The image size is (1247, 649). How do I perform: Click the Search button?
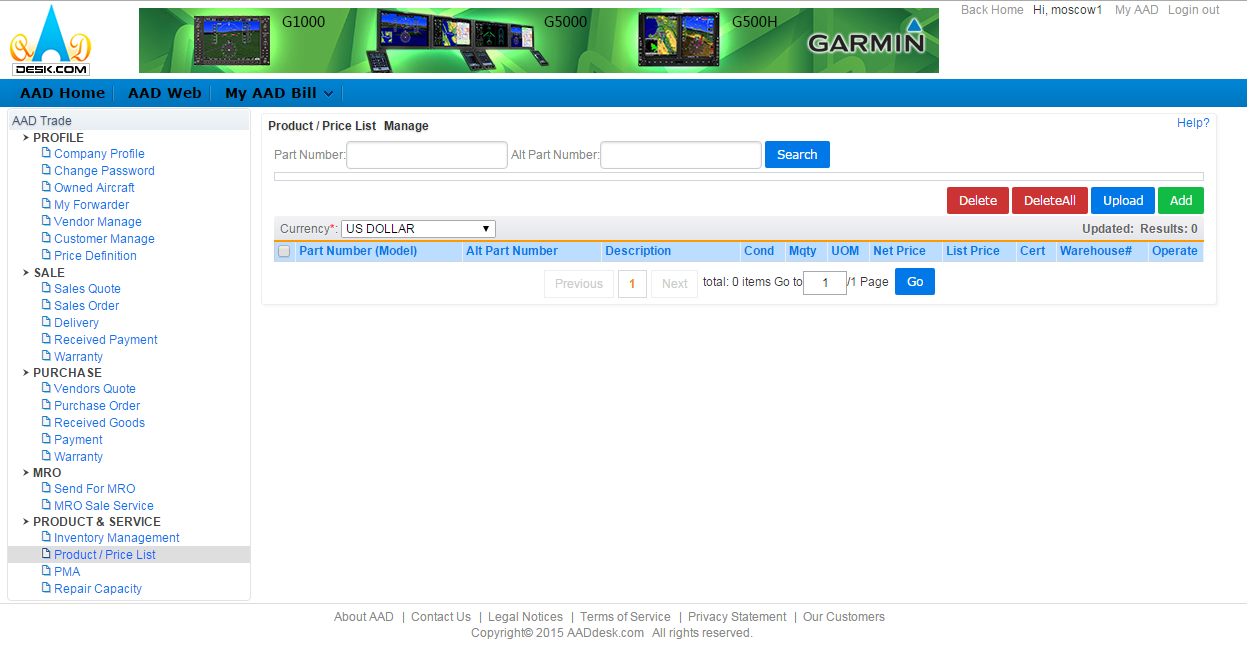797,155
